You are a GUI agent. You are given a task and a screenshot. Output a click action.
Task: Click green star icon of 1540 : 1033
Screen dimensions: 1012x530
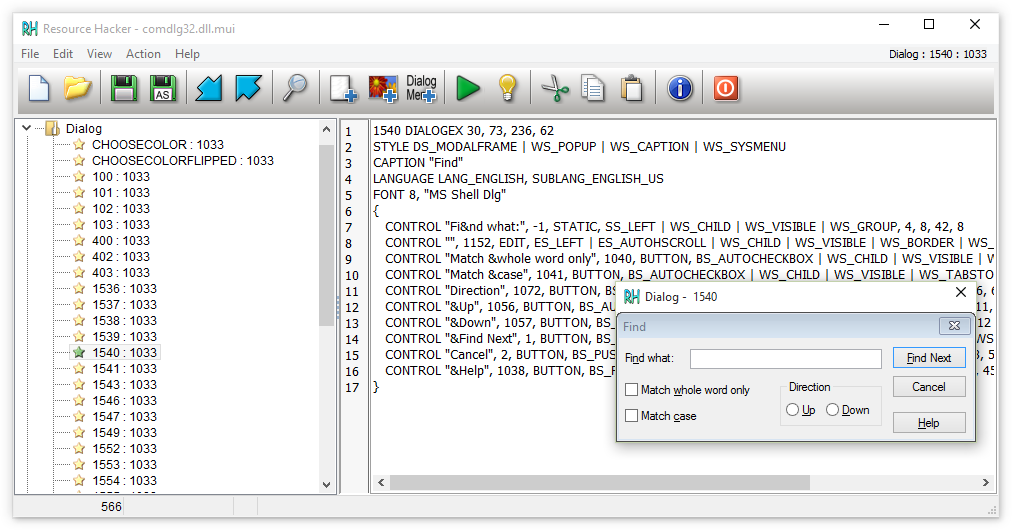click(x=79, y=352)
